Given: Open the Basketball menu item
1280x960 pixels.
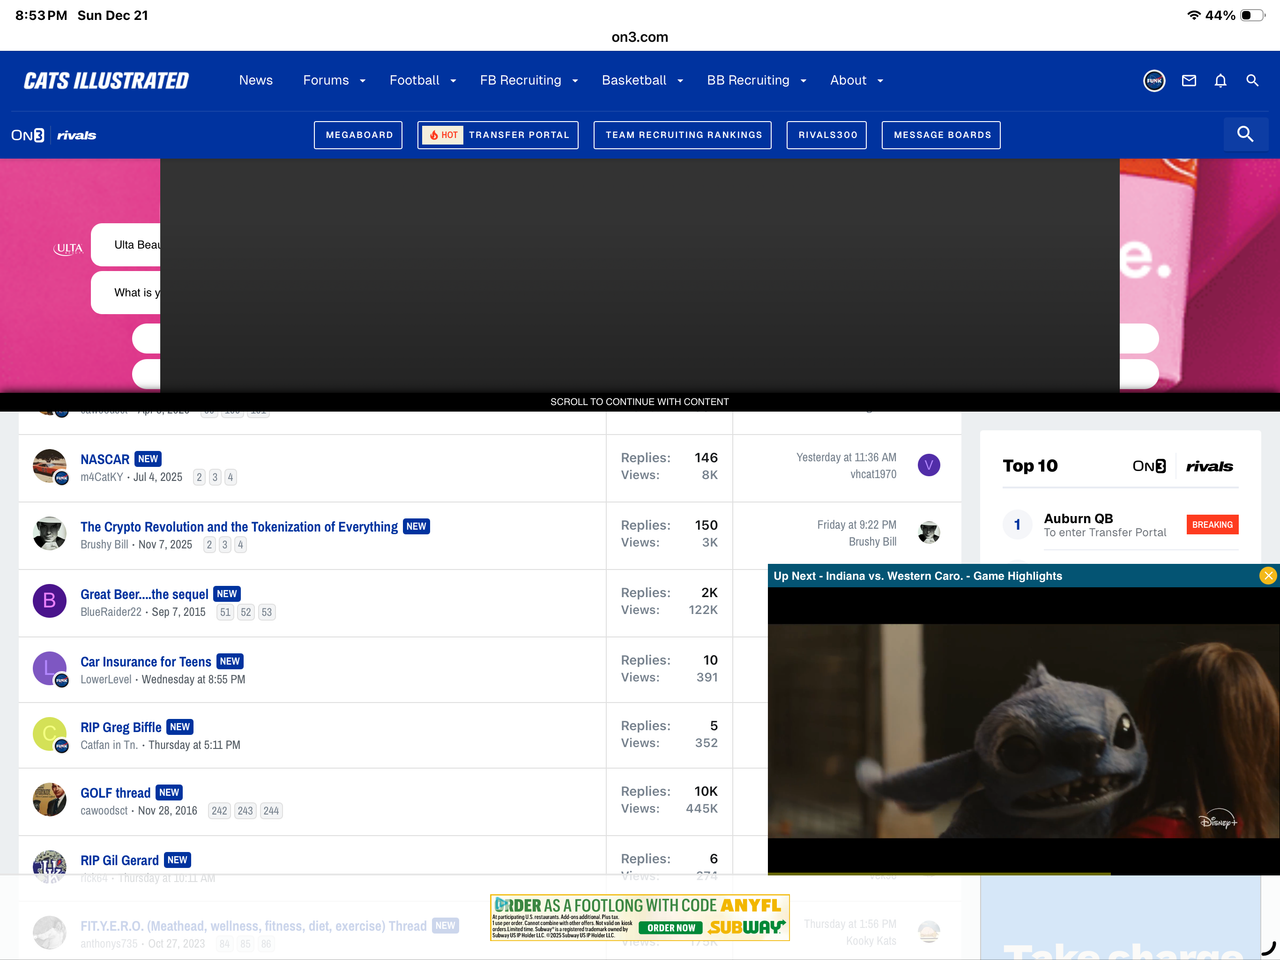Looking at the screenshot, I should pos(634,81).
